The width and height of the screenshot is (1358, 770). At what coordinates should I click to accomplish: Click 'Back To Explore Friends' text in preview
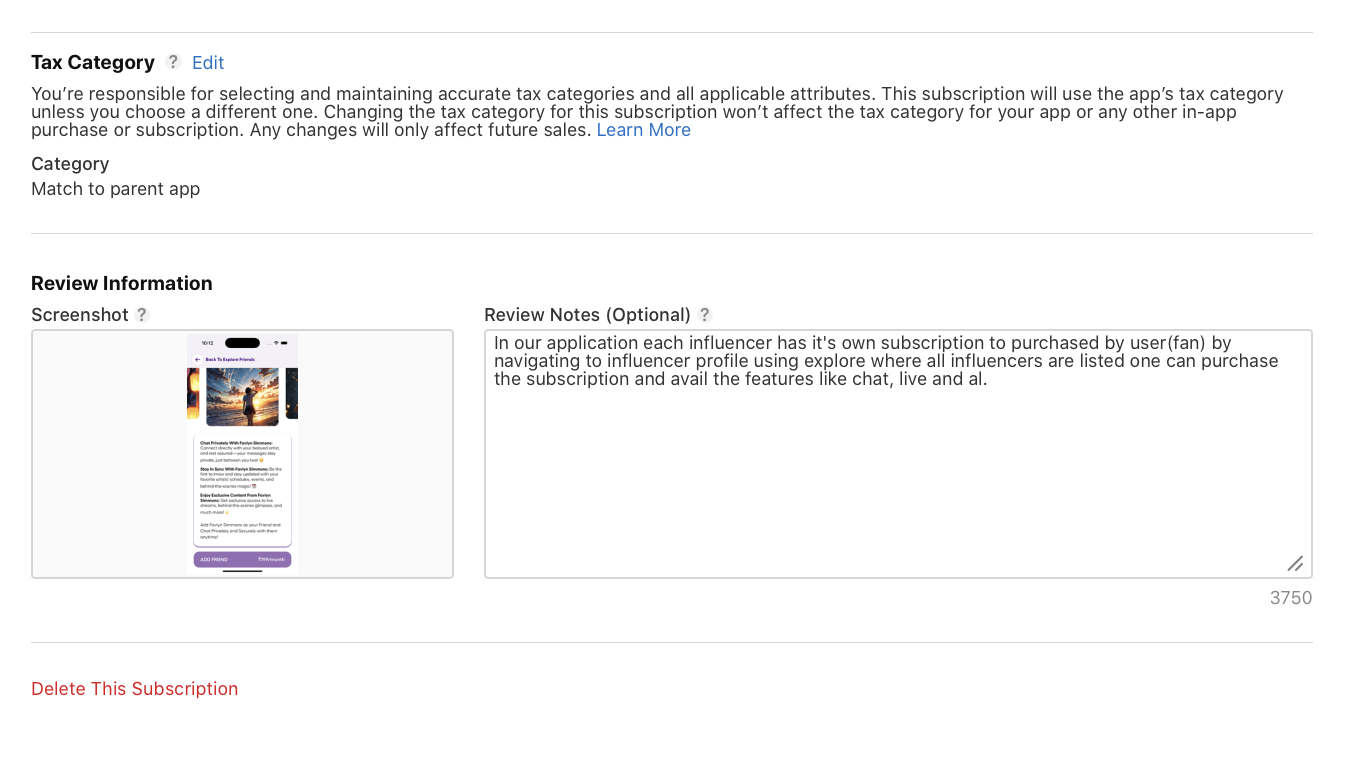click(230, 359)
